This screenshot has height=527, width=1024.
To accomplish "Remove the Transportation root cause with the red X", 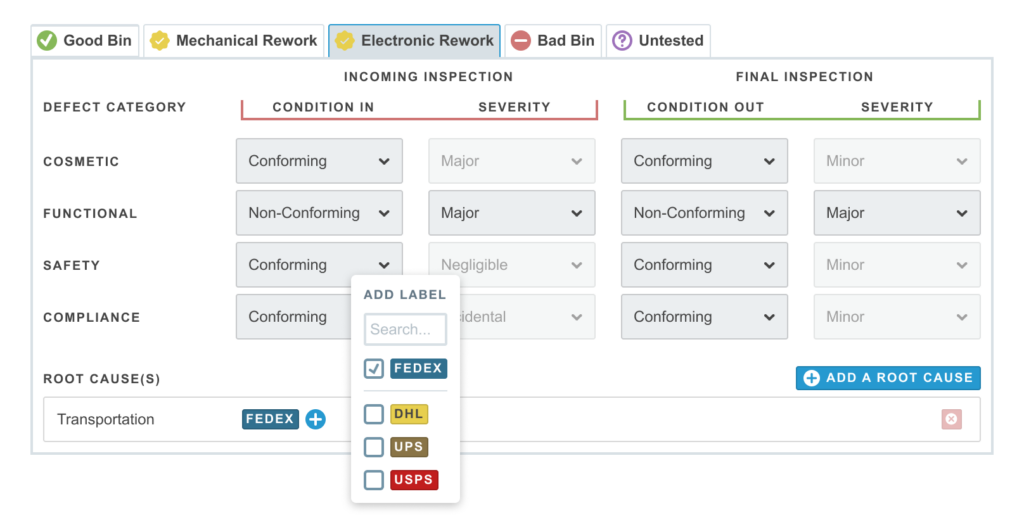I will 951,420.
